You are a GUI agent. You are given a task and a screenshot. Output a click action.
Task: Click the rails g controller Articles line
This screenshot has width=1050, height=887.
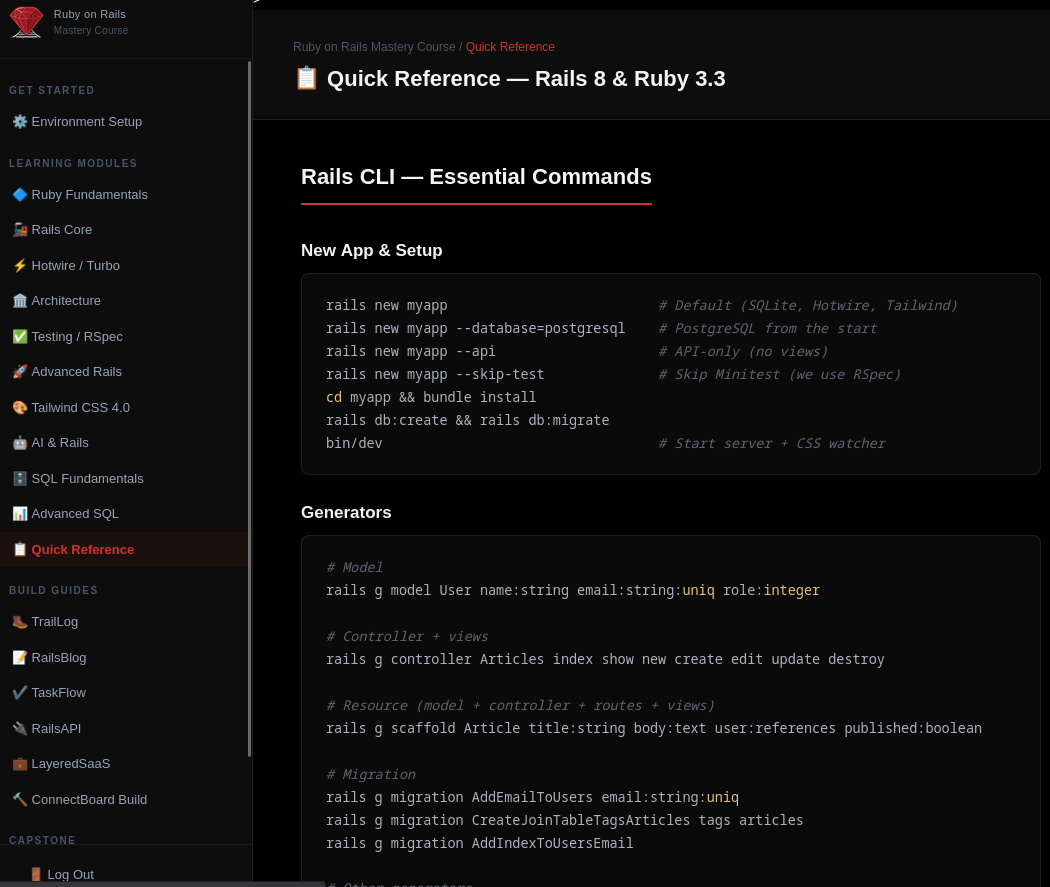pyautogui.click(x=605, y=659)
